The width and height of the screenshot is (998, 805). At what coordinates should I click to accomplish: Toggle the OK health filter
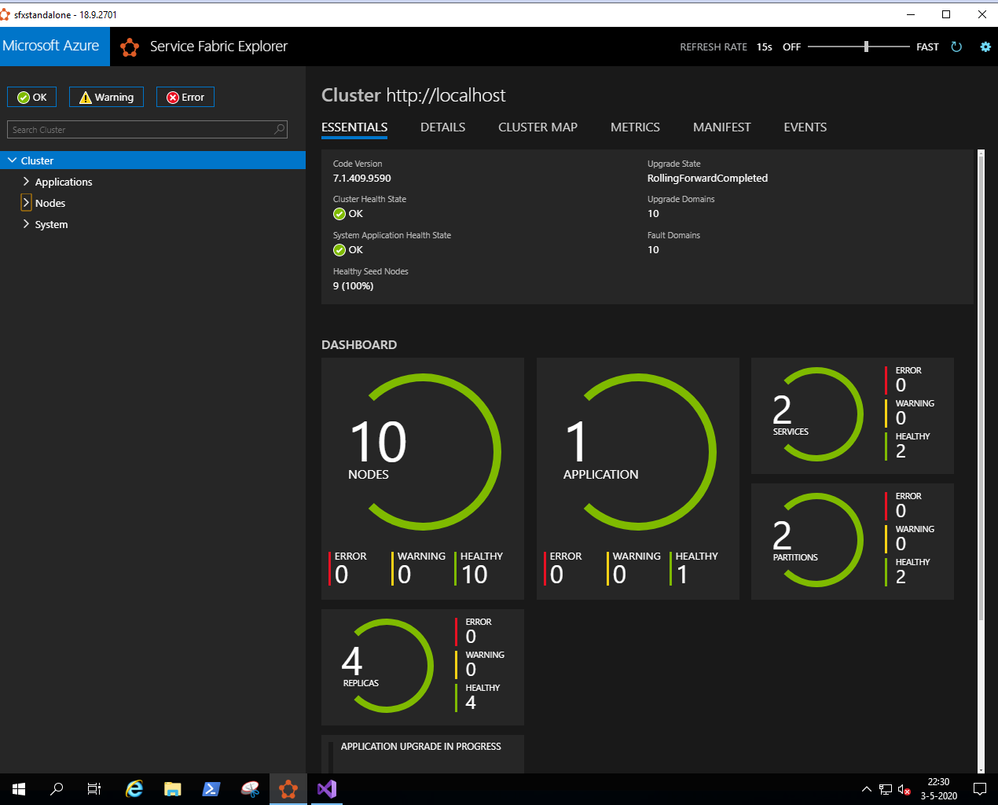pos(32,97)
